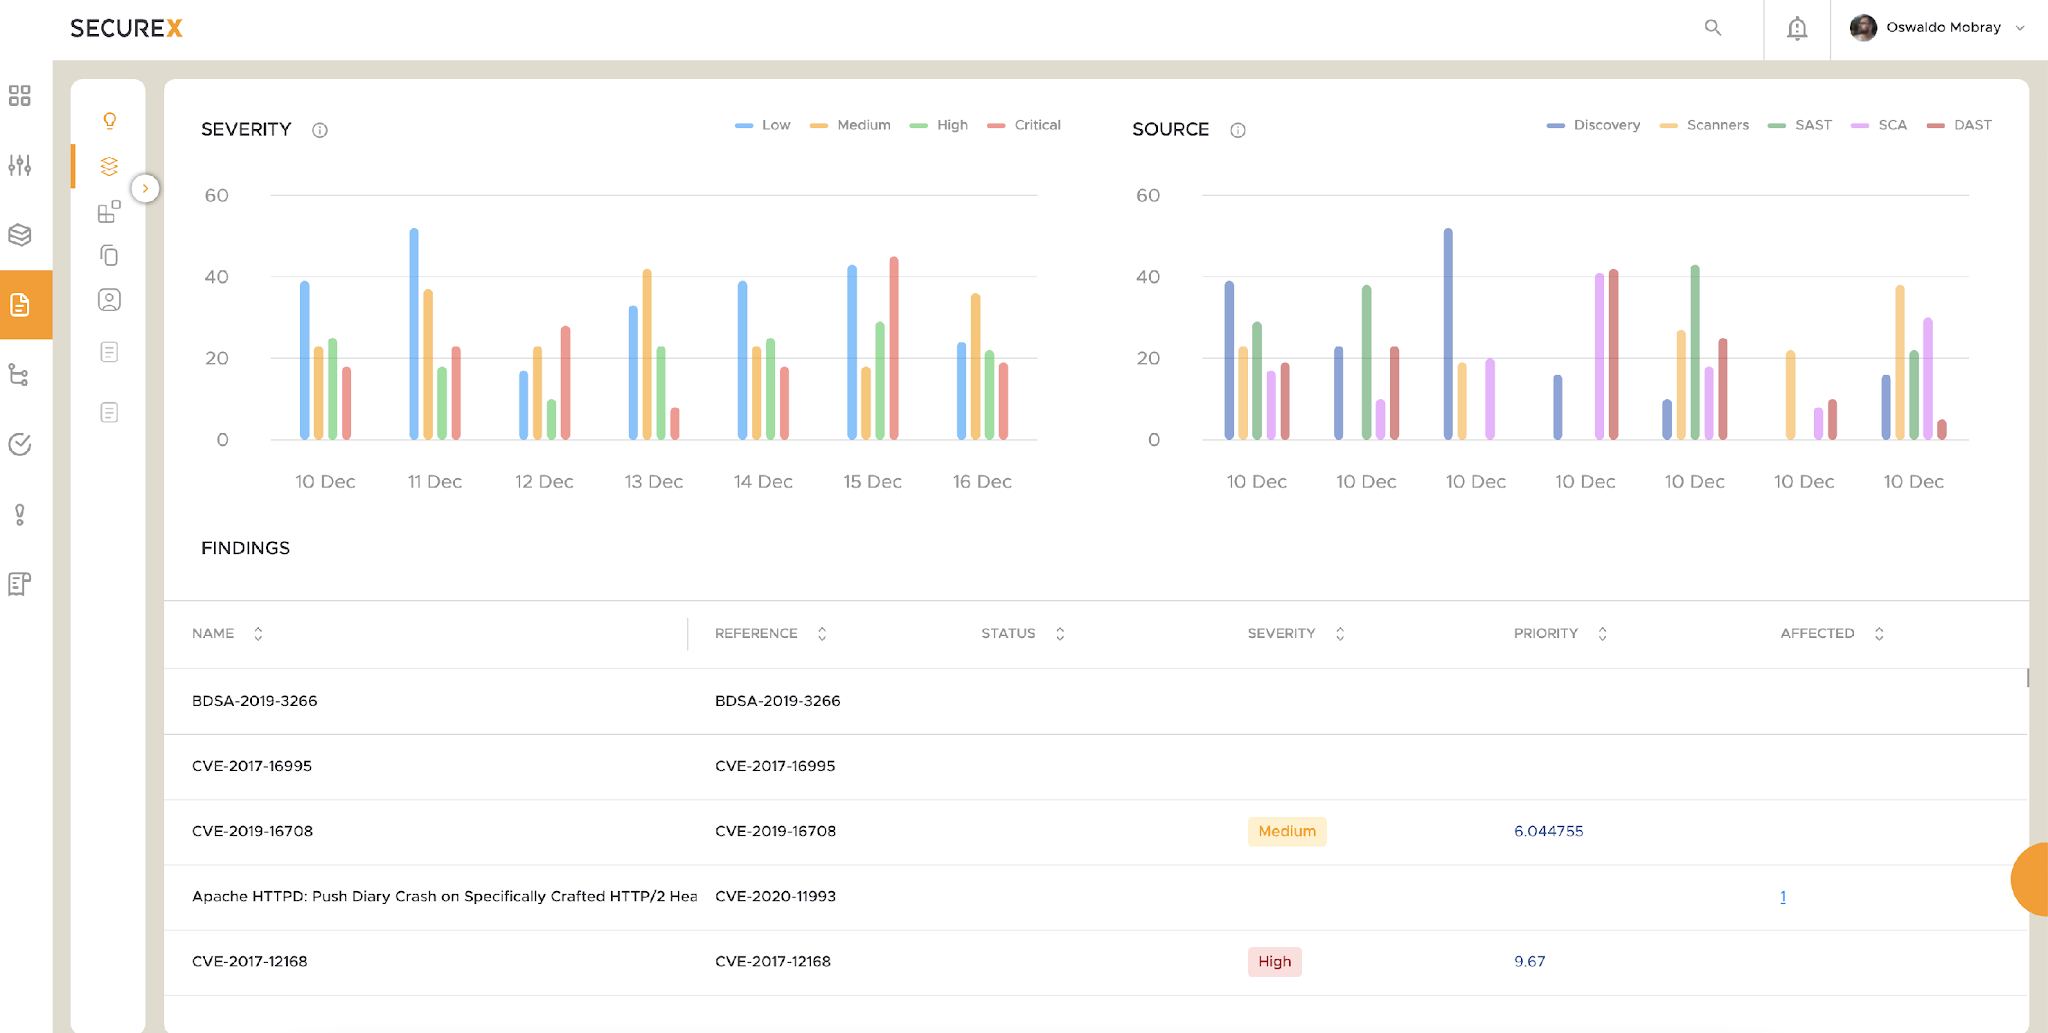Select the BDSA-2019-3266 finding name
The width and height of the screenshot is (2048, 1033).
click(x=254, y=701)
